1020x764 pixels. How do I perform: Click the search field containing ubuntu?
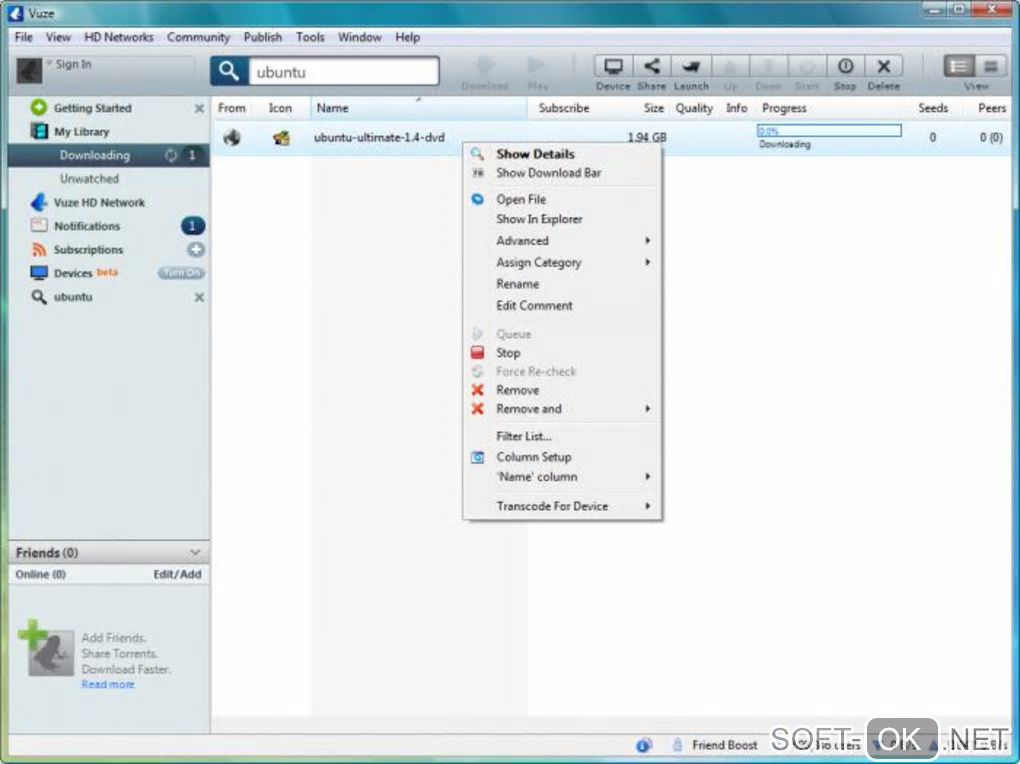344,72
